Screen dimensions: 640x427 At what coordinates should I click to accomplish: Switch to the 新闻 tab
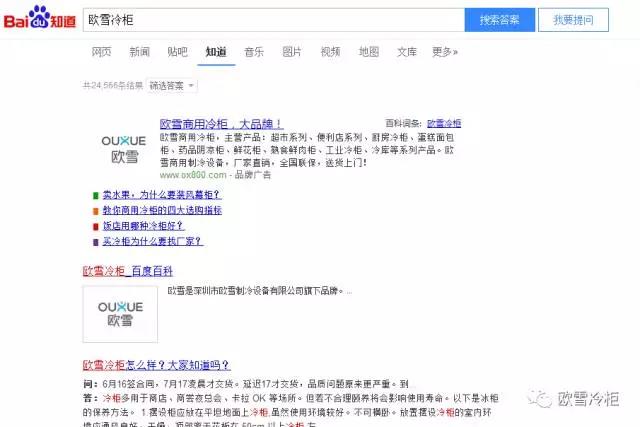140,52
